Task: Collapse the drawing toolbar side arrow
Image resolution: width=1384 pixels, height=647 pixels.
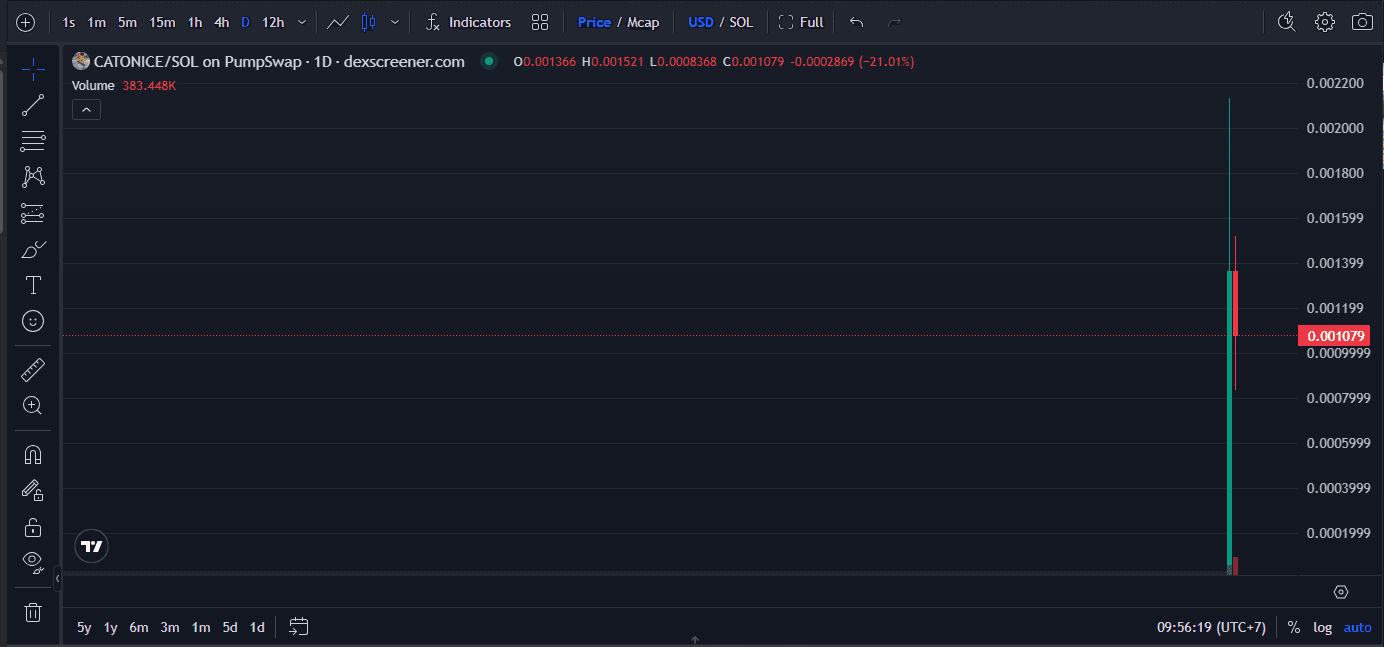Action: click(x=57, y=578)
